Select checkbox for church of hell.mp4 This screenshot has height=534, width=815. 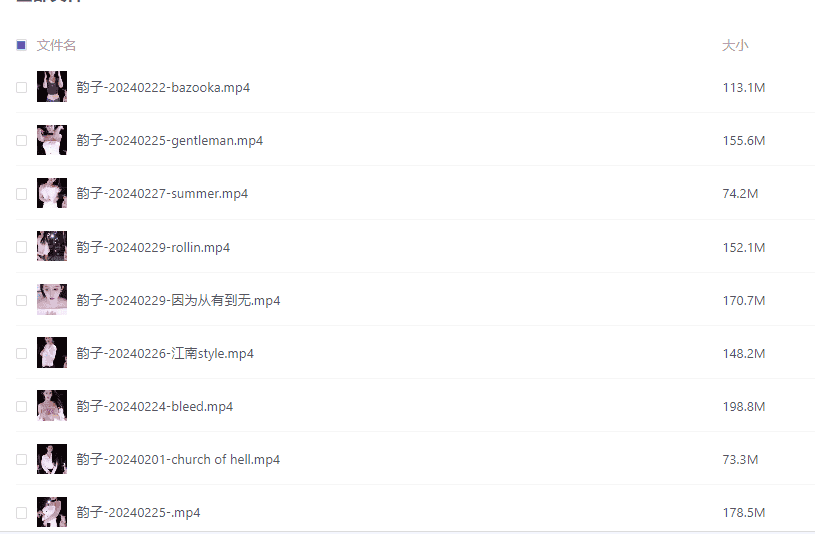pos(21,460)
